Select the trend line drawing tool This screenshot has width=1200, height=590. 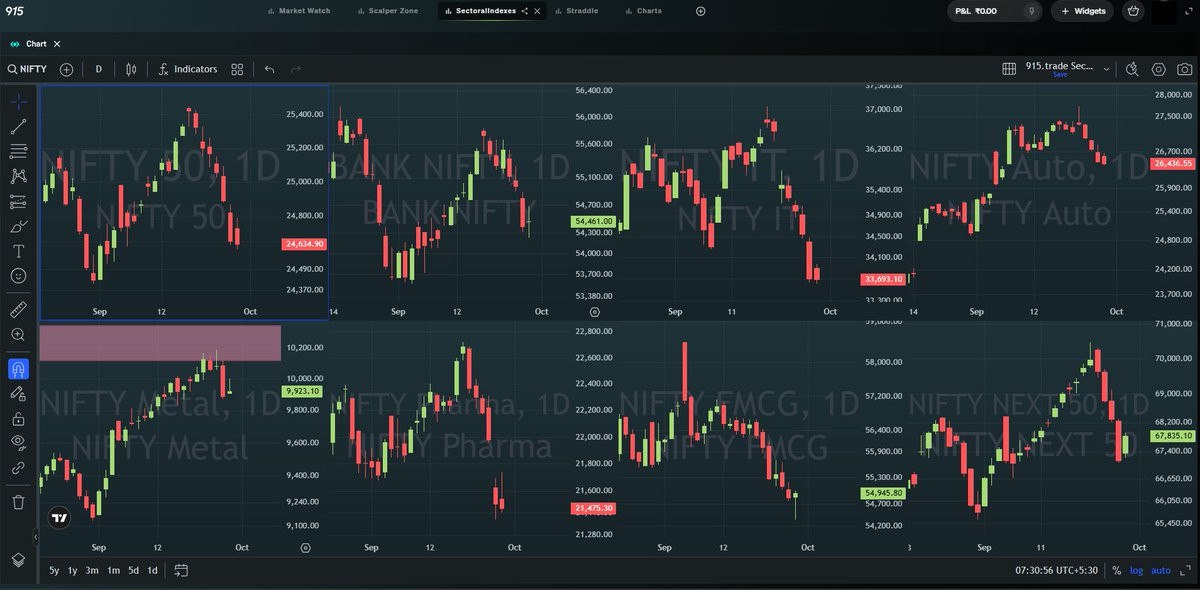click(18, 127)
